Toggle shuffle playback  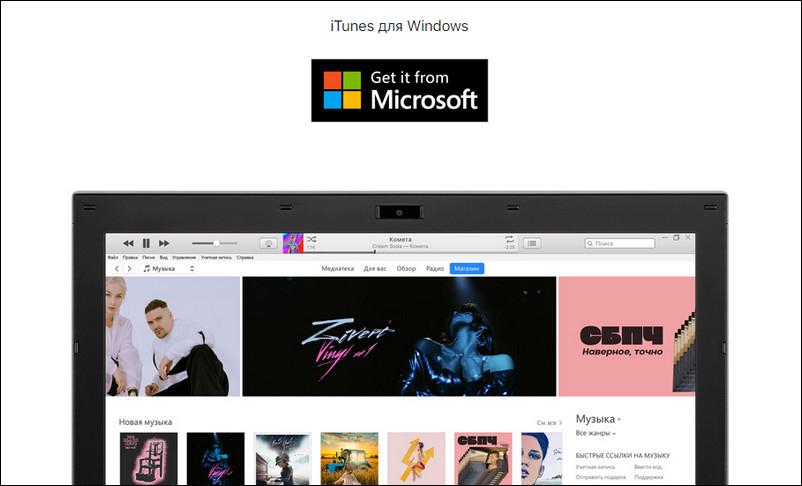point(311,240)
